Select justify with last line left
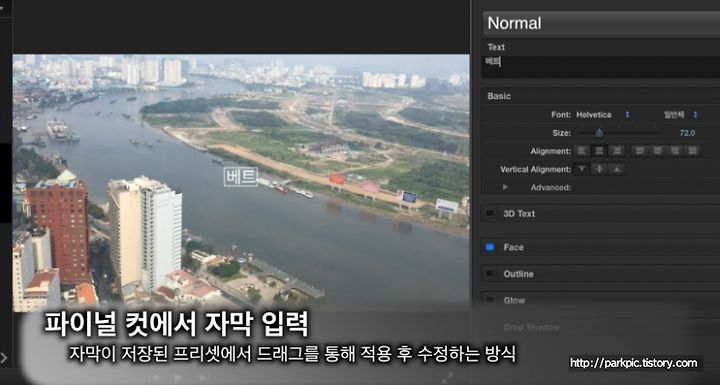This screenshot has height=385, width=720. click(640, 151)
